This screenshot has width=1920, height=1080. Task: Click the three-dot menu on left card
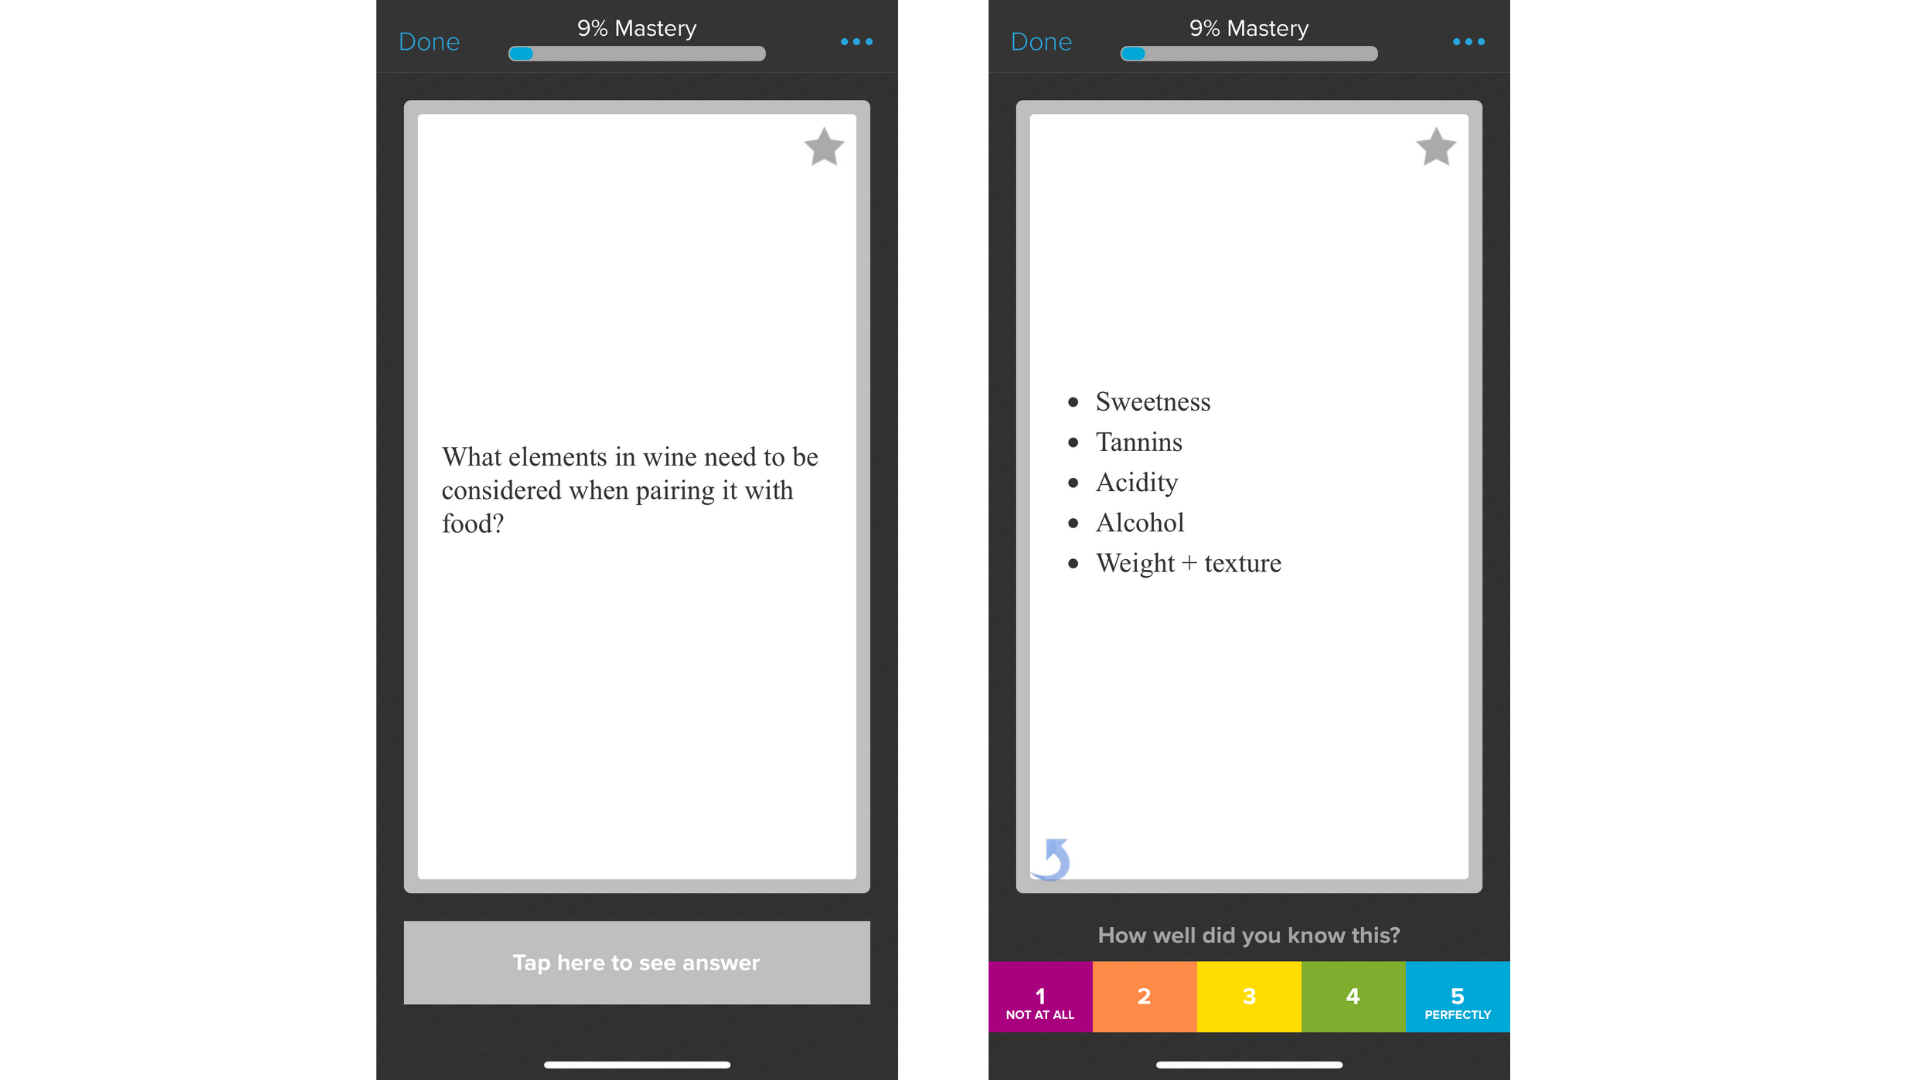tap(857, 40)
